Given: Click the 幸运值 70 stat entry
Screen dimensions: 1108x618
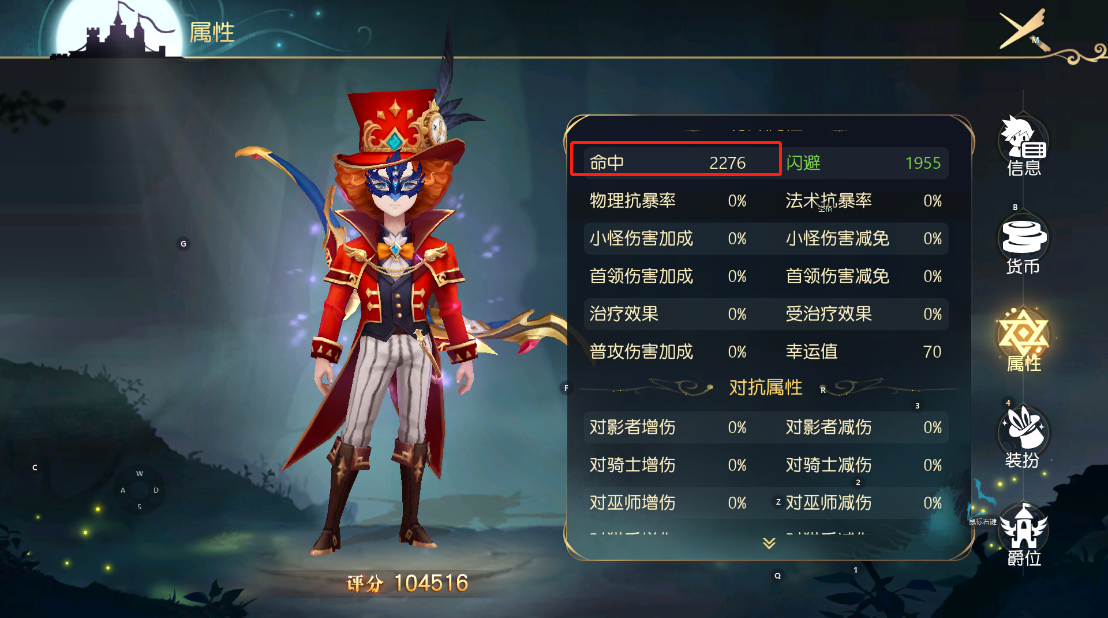Looking at the screenshot, I should pos(864,352).
